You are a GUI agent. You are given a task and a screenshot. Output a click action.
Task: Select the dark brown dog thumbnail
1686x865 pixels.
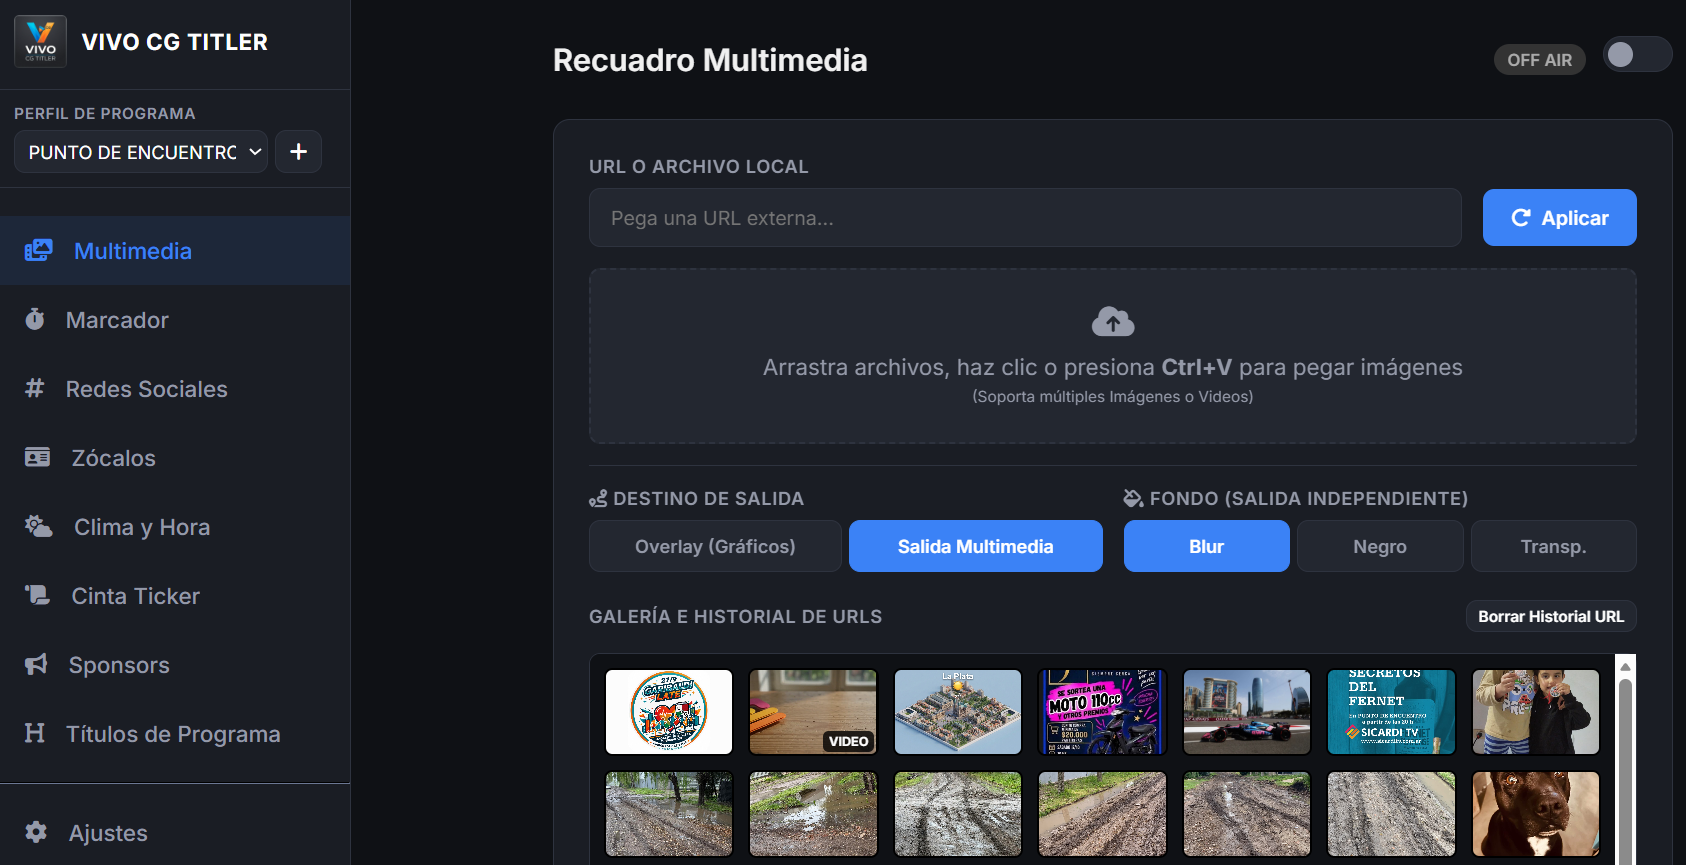[1536, 813]
